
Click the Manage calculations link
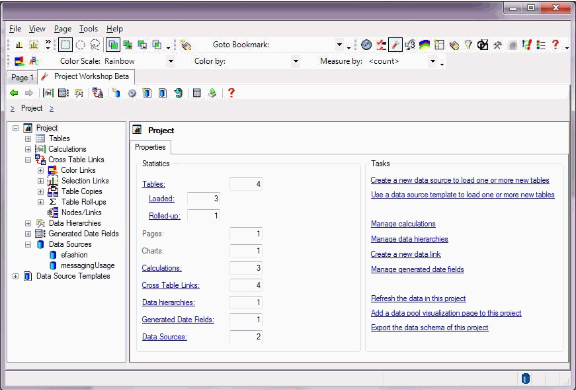[x=403, y=224]
